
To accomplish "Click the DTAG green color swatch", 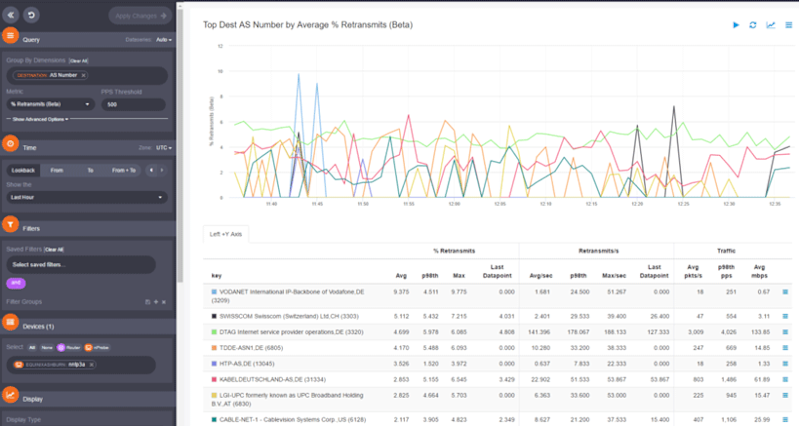I will (214, 332).
